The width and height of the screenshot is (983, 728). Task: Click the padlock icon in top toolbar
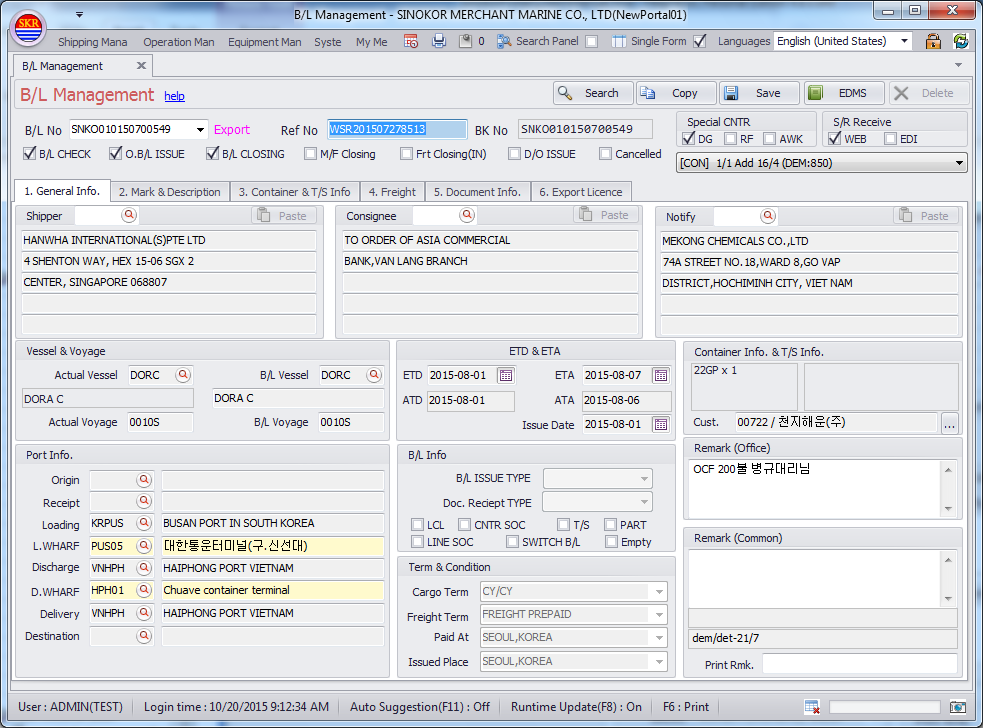coord(933,41)
